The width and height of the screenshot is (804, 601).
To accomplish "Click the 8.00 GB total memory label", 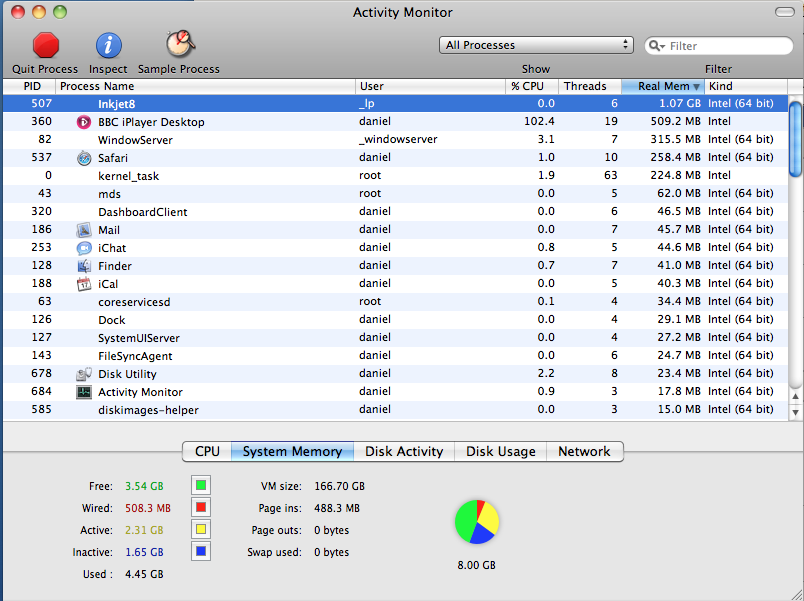I will point(476,565).
